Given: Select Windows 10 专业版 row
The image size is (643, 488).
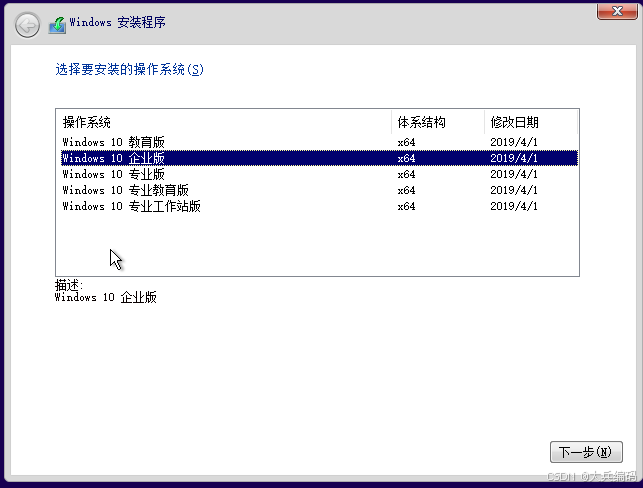Looking at the screenshot, I should click(319, 174).
